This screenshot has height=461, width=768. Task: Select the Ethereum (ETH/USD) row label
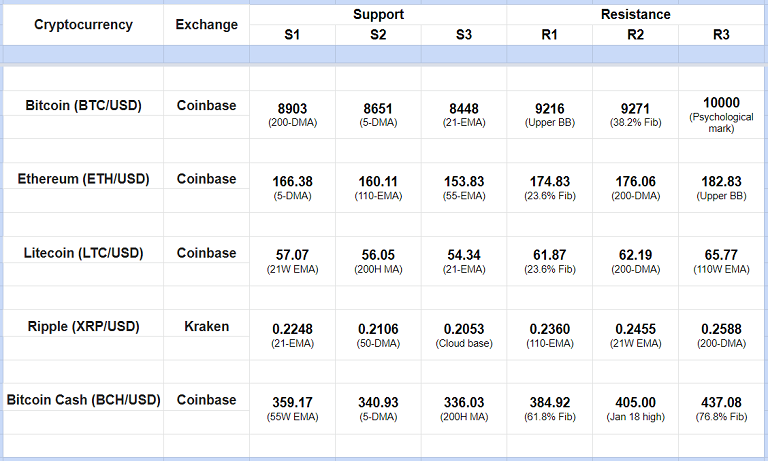pos(82,179)
